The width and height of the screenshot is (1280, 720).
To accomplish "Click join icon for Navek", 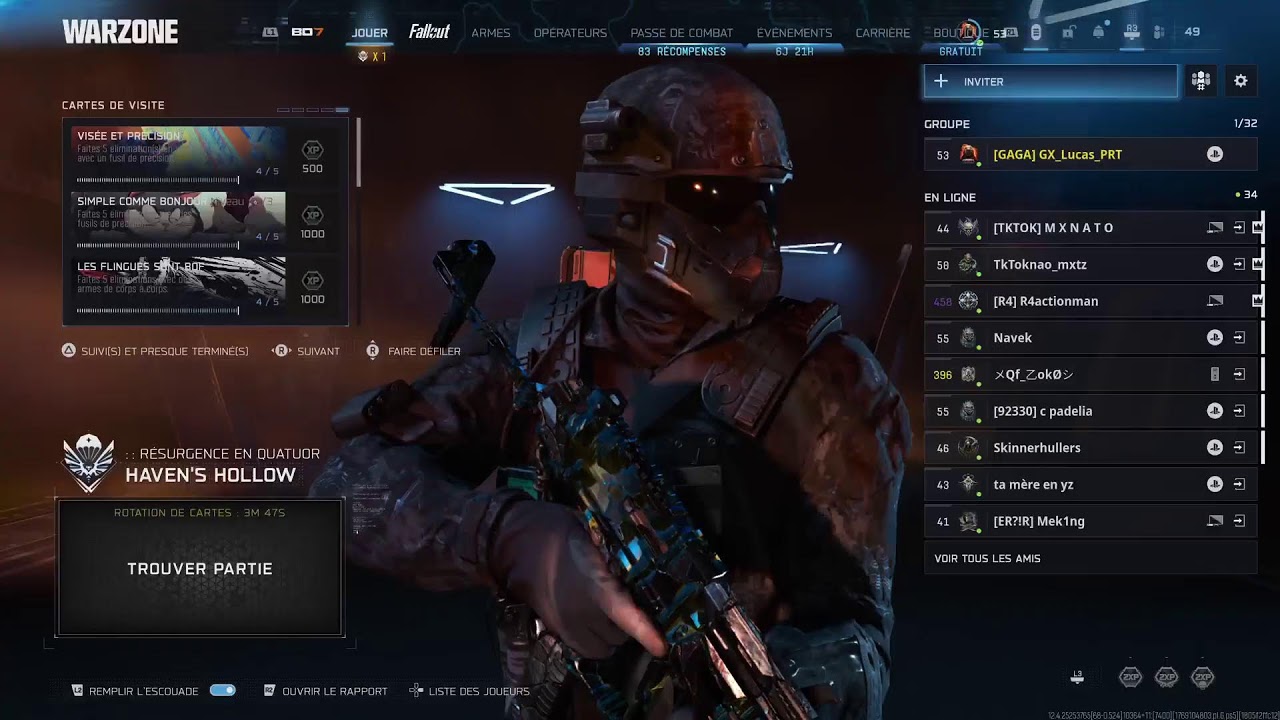I will (1239, 338).
